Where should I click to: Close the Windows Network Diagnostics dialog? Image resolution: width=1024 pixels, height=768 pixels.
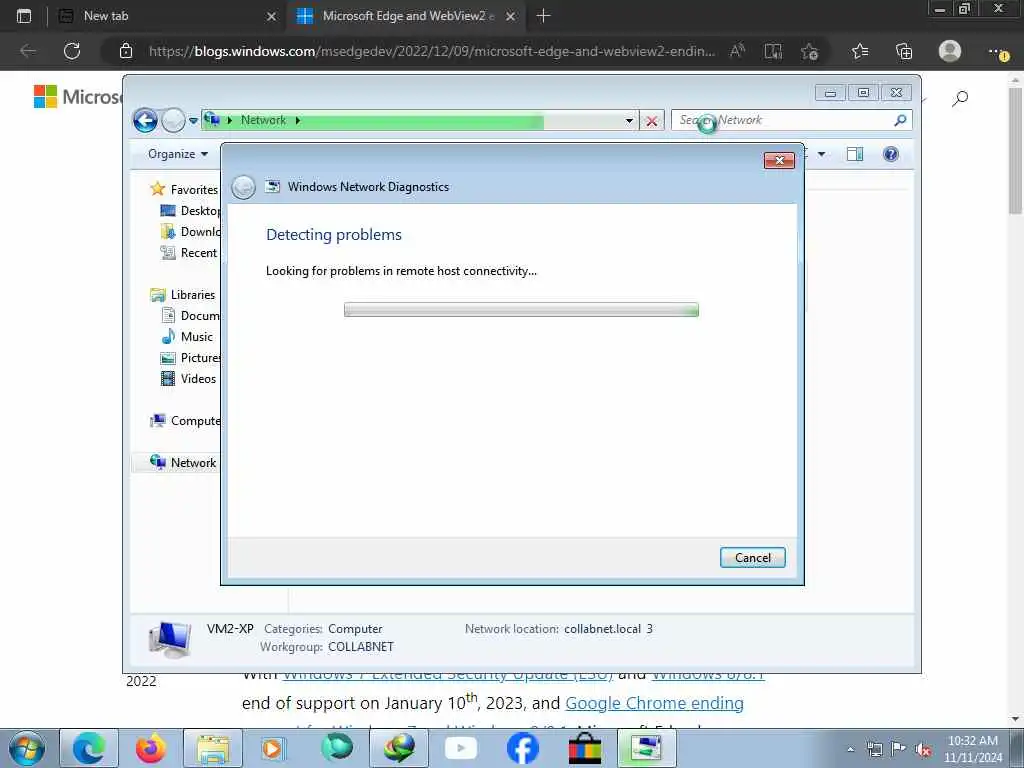point(779,161)
